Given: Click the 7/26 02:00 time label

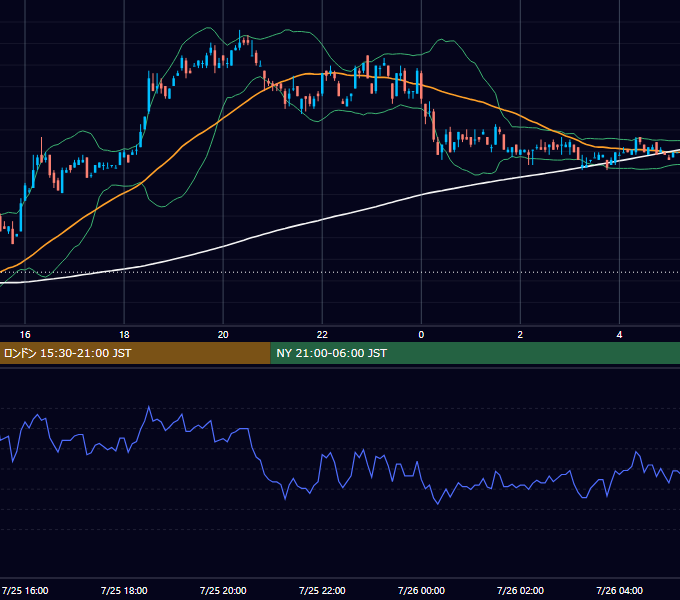Looking at the screenshot, I should pos(520,590).
